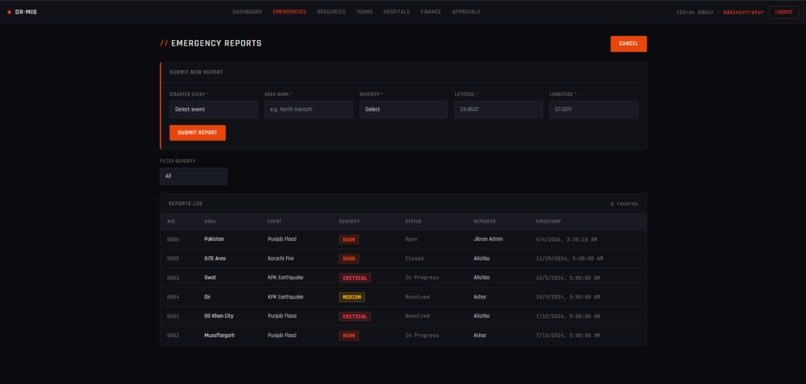
Task: Click the Swat area cell
Action: (210, 278)
